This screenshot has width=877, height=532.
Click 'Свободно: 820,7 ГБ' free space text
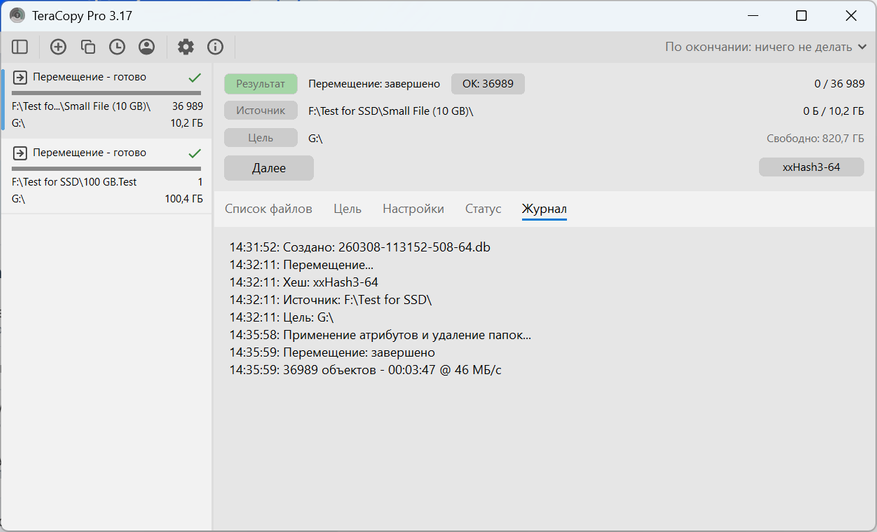click(815, 138)
